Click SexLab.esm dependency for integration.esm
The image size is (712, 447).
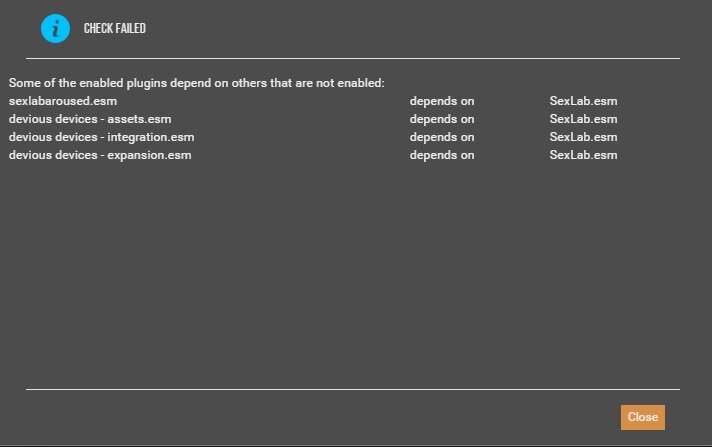[x=583, y=137]
